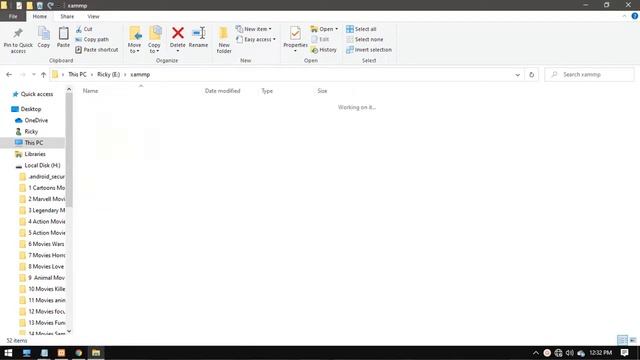Show file History
Image resolution: width=640 pixels, height=360 pixels.
pos(324,49)
